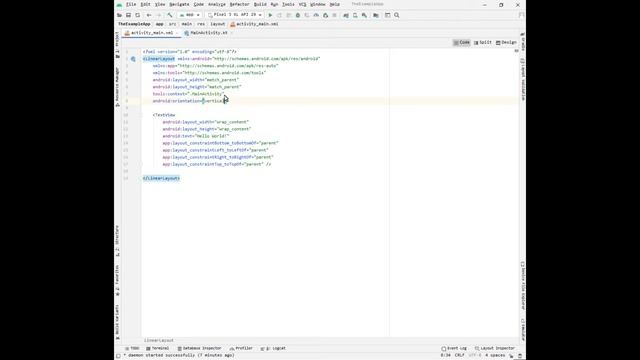The width and height of the screenshot is (640, 360).
Task: Click the Open folder toolbar icon
Action: [x=119, y=15]
